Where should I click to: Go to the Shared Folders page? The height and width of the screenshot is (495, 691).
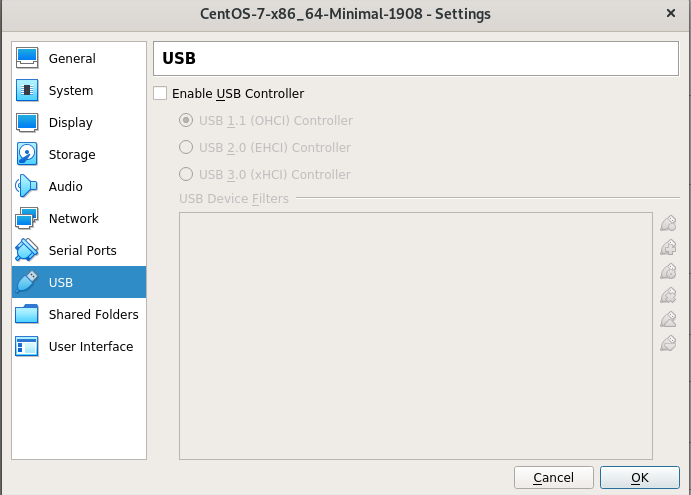(79, 314)
